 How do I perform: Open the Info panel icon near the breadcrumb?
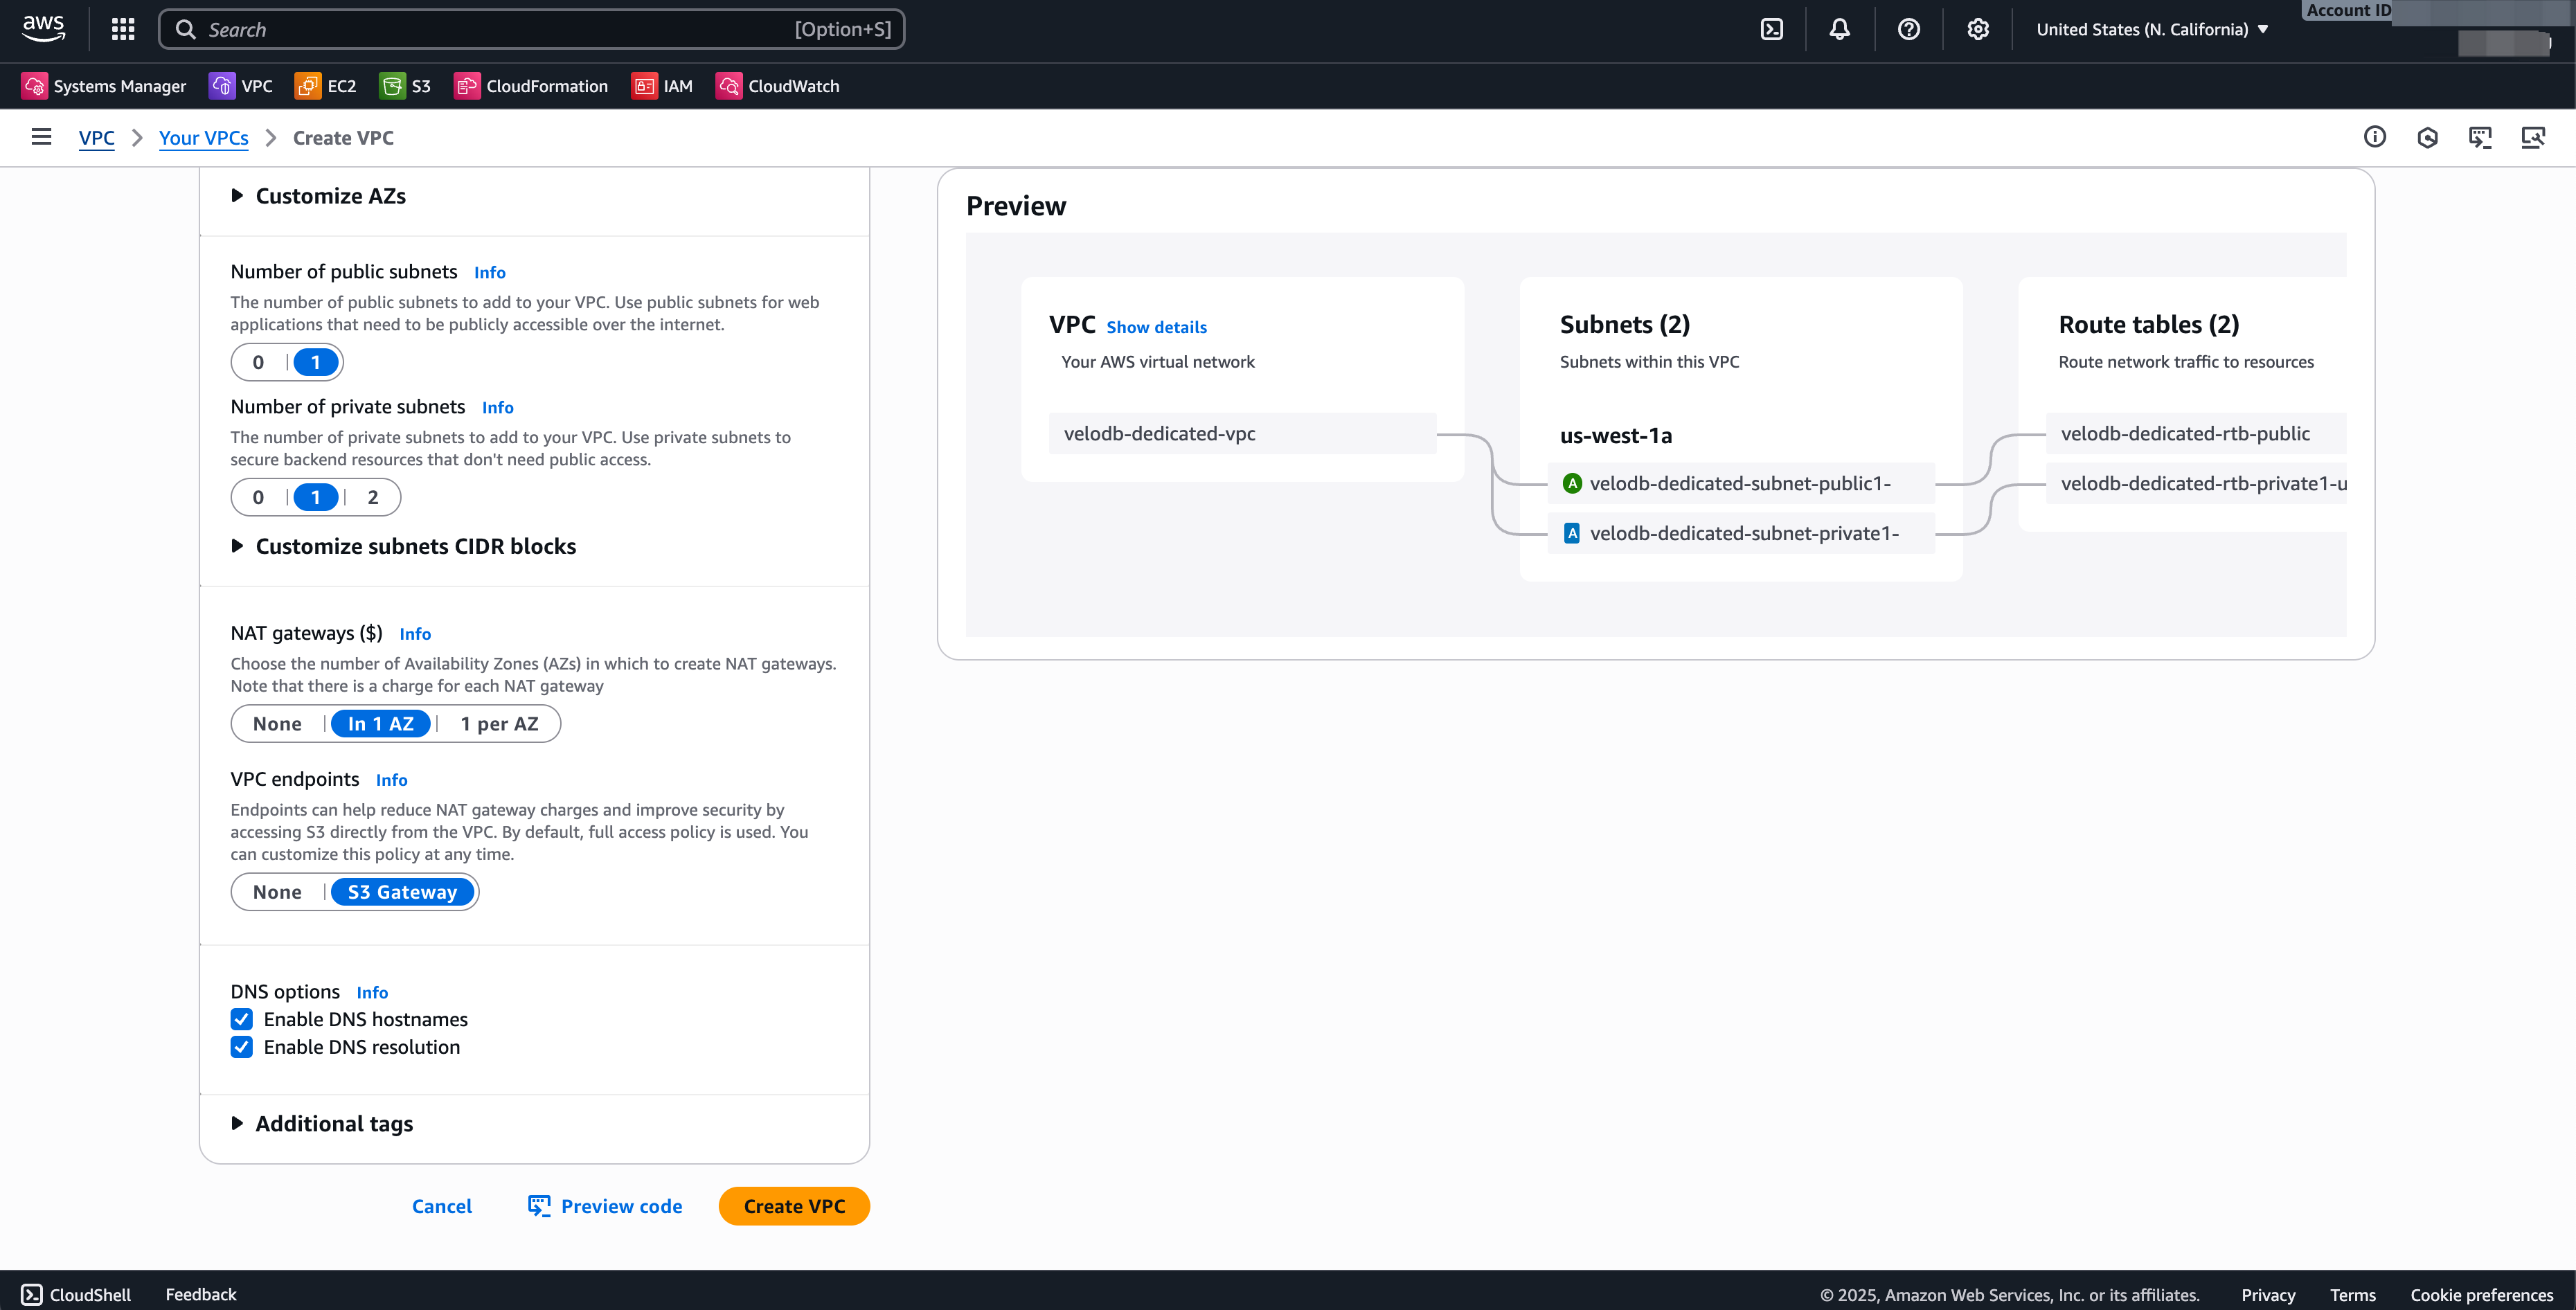[2375, 137]
